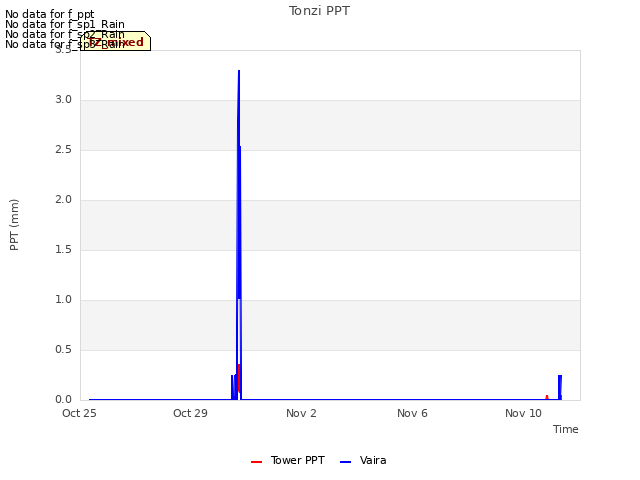
Task: Click the 'No data for f_sp1_Rain' message
Action: (64, 24)
